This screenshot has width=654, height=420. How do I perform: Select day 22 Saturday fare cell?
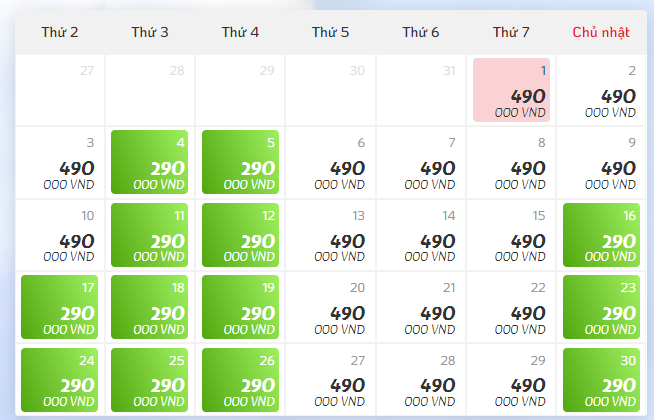[x=511, y=307]
